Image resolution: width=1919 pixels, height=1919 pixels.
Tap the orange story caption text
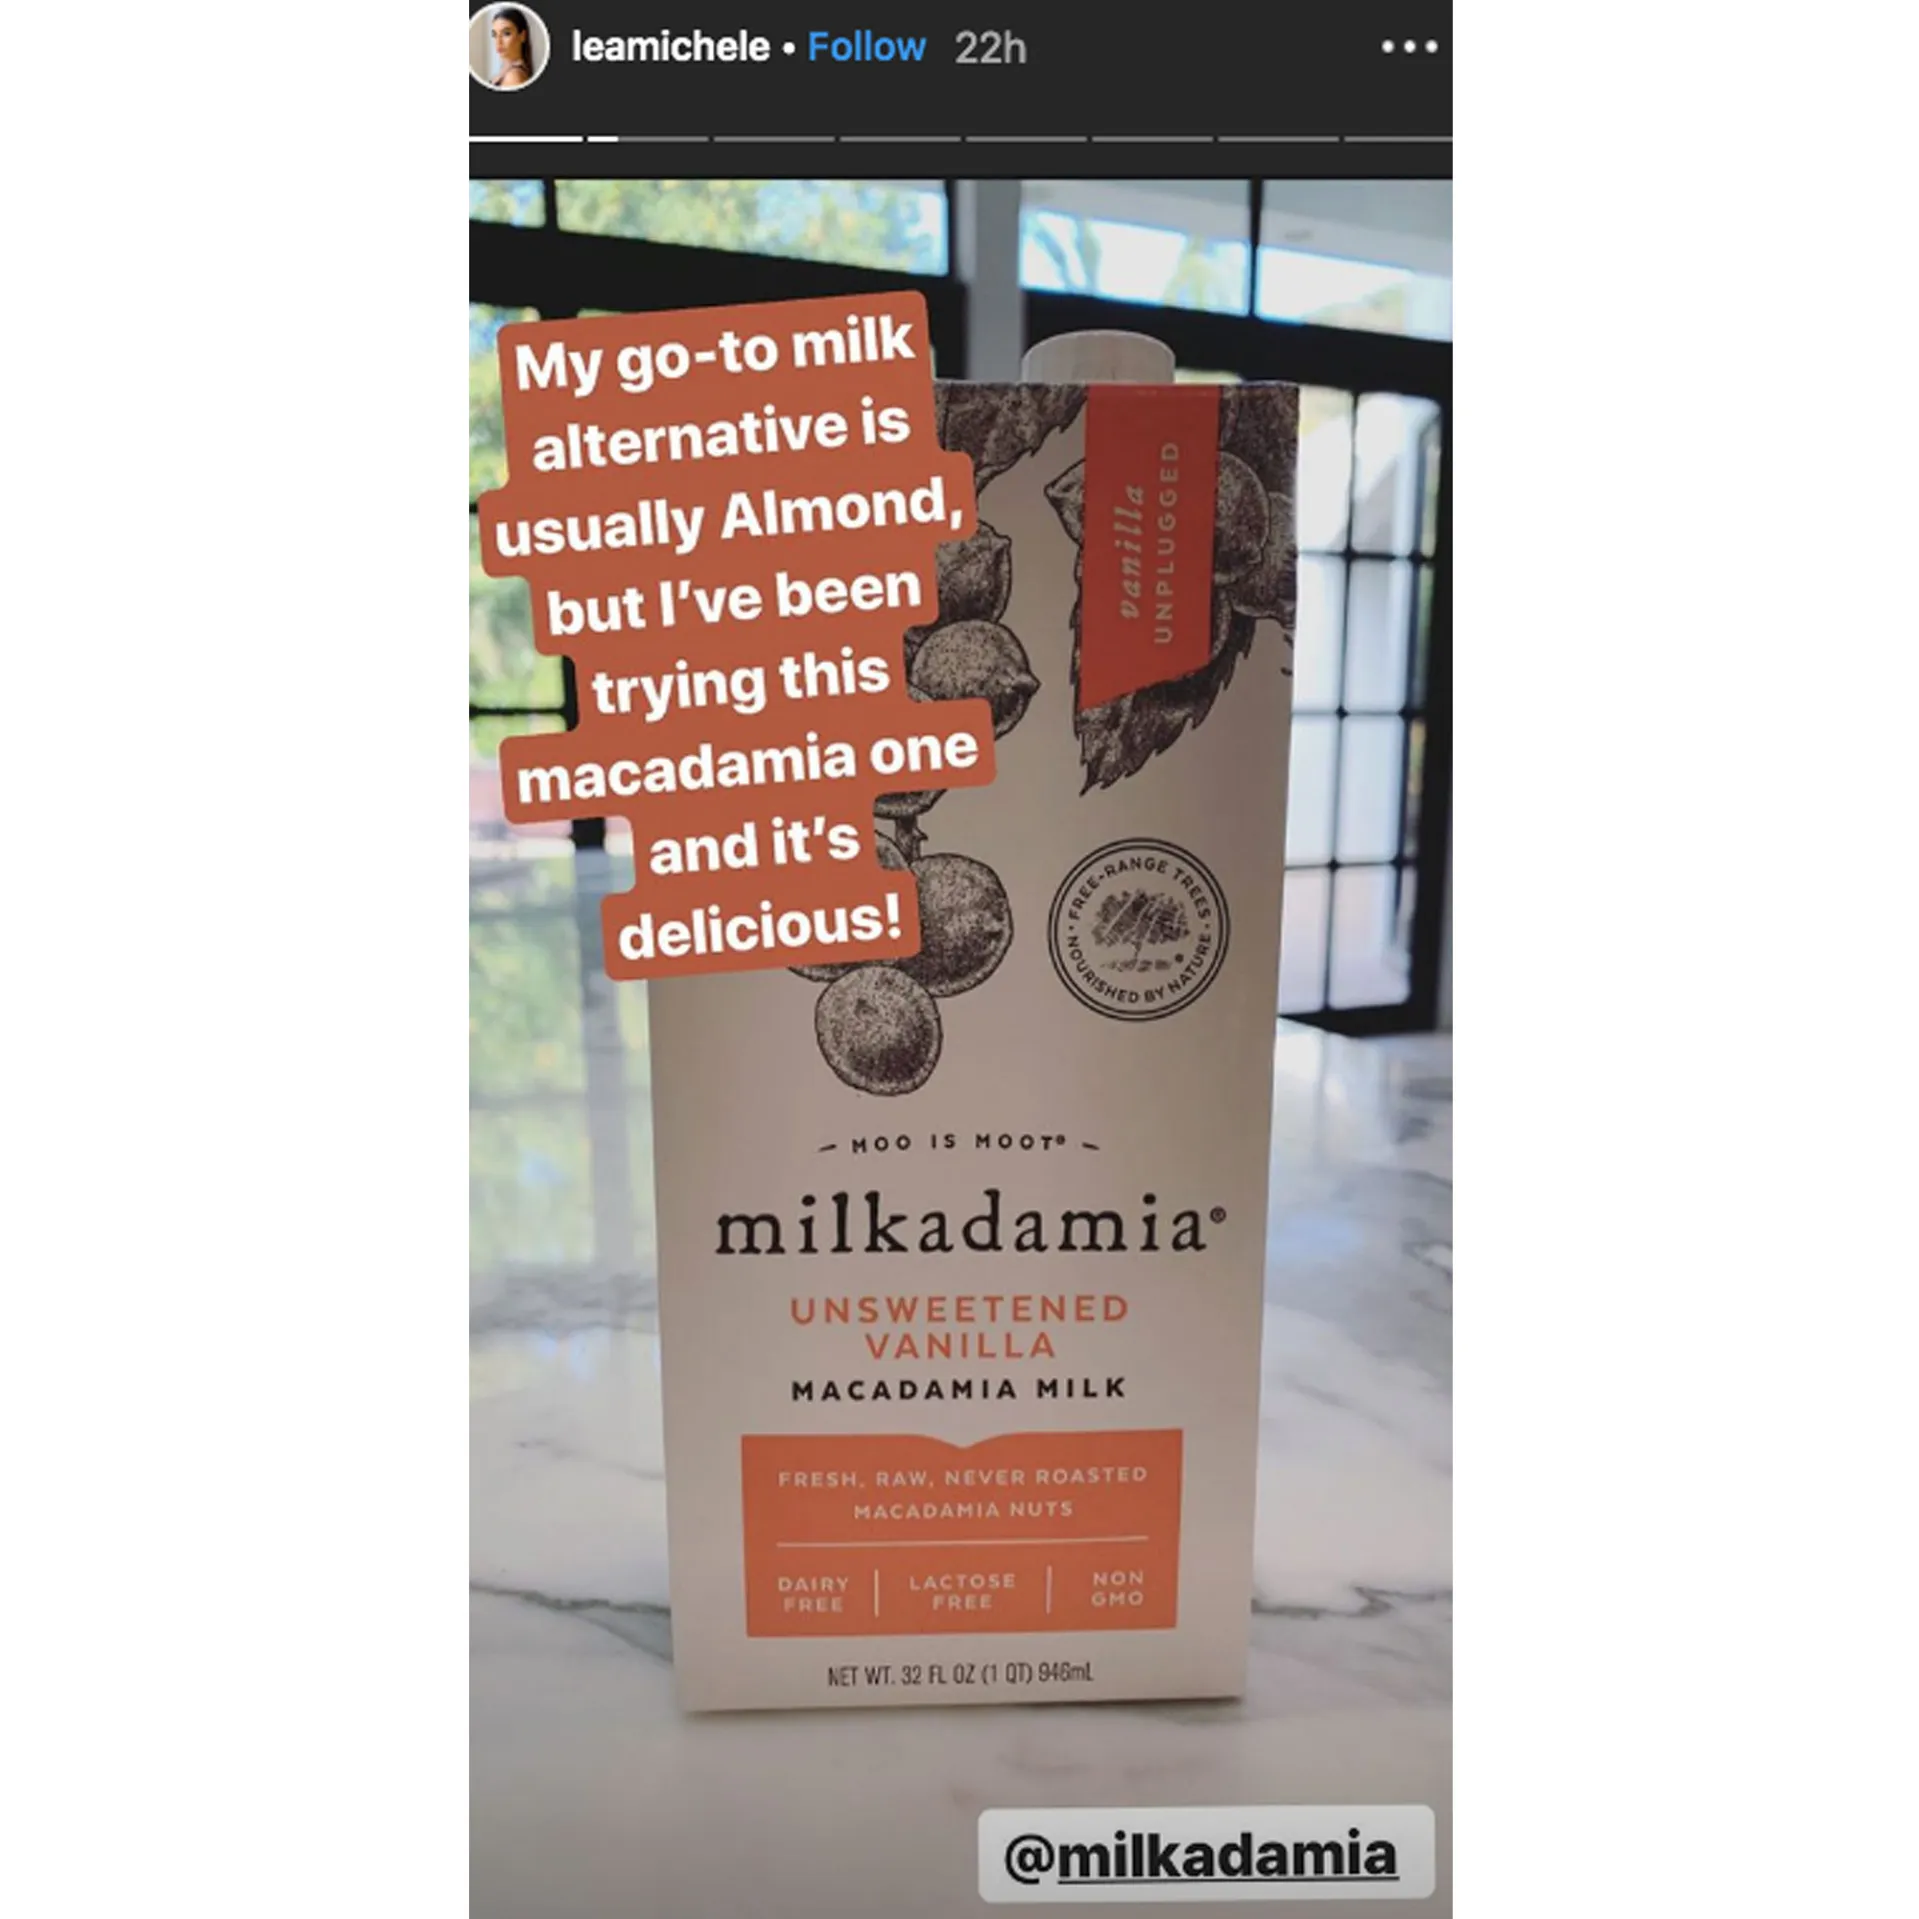tap(738, 637)
